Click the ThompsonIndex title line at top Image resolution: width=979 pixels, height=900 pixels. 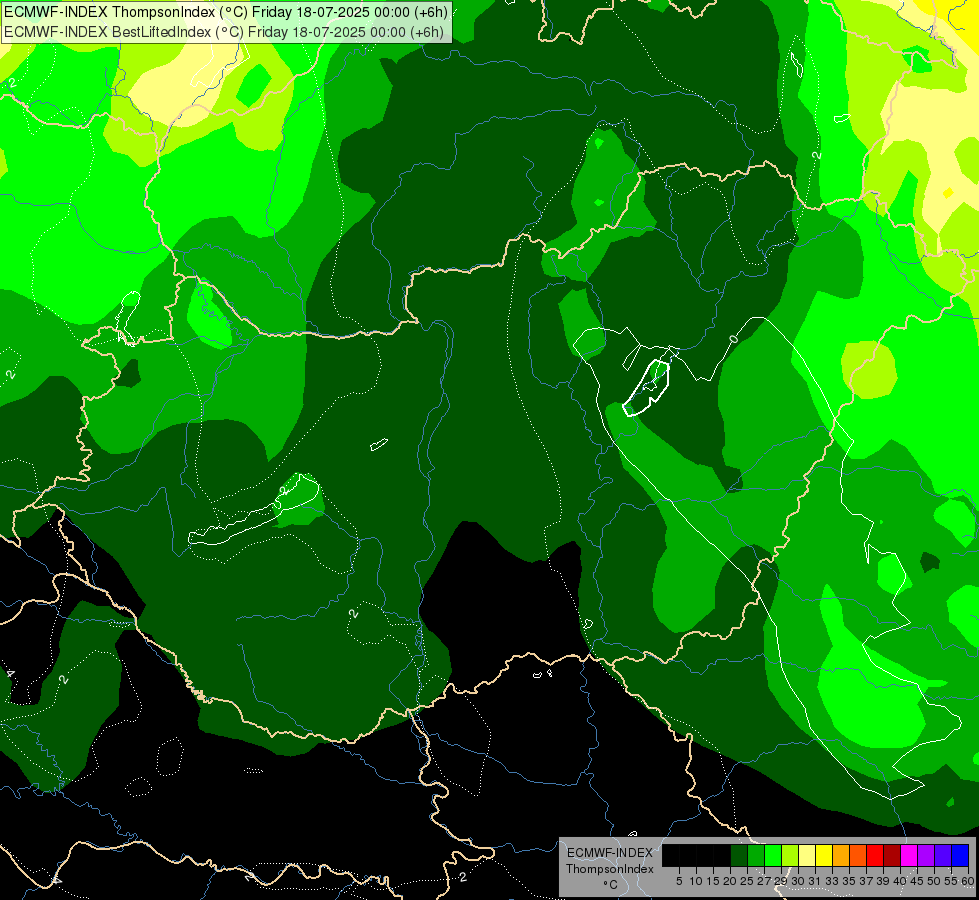pos(226,12)
